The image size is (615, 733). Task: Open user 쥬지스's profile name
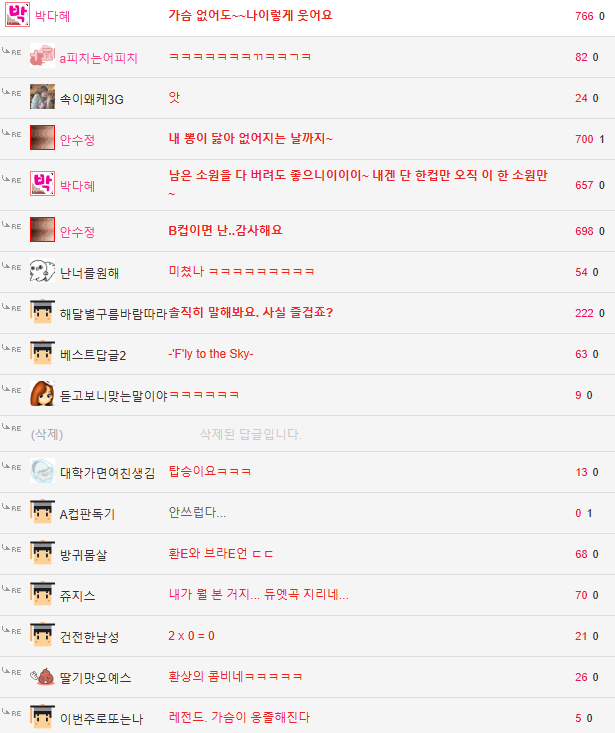click(78, 596)
